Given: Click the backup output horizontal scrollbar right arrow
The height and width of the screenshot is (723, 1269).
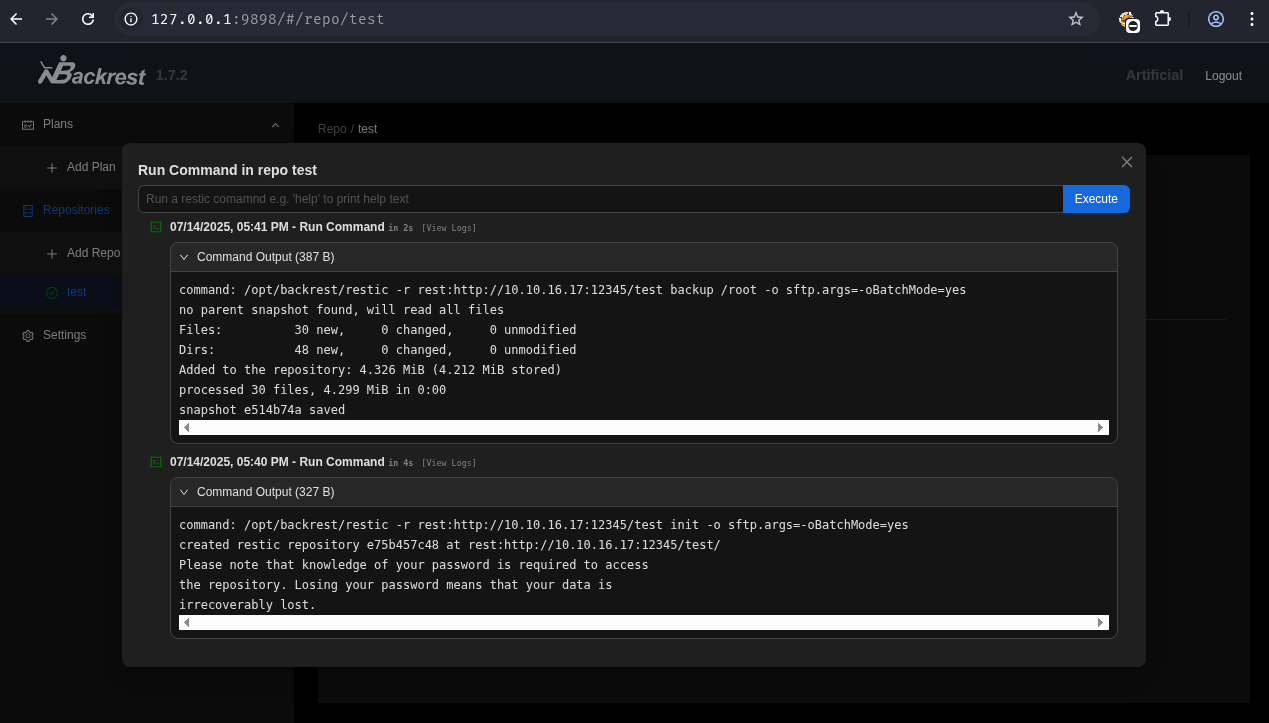Looking at the screenshot, I should [x=1101, y=427].
